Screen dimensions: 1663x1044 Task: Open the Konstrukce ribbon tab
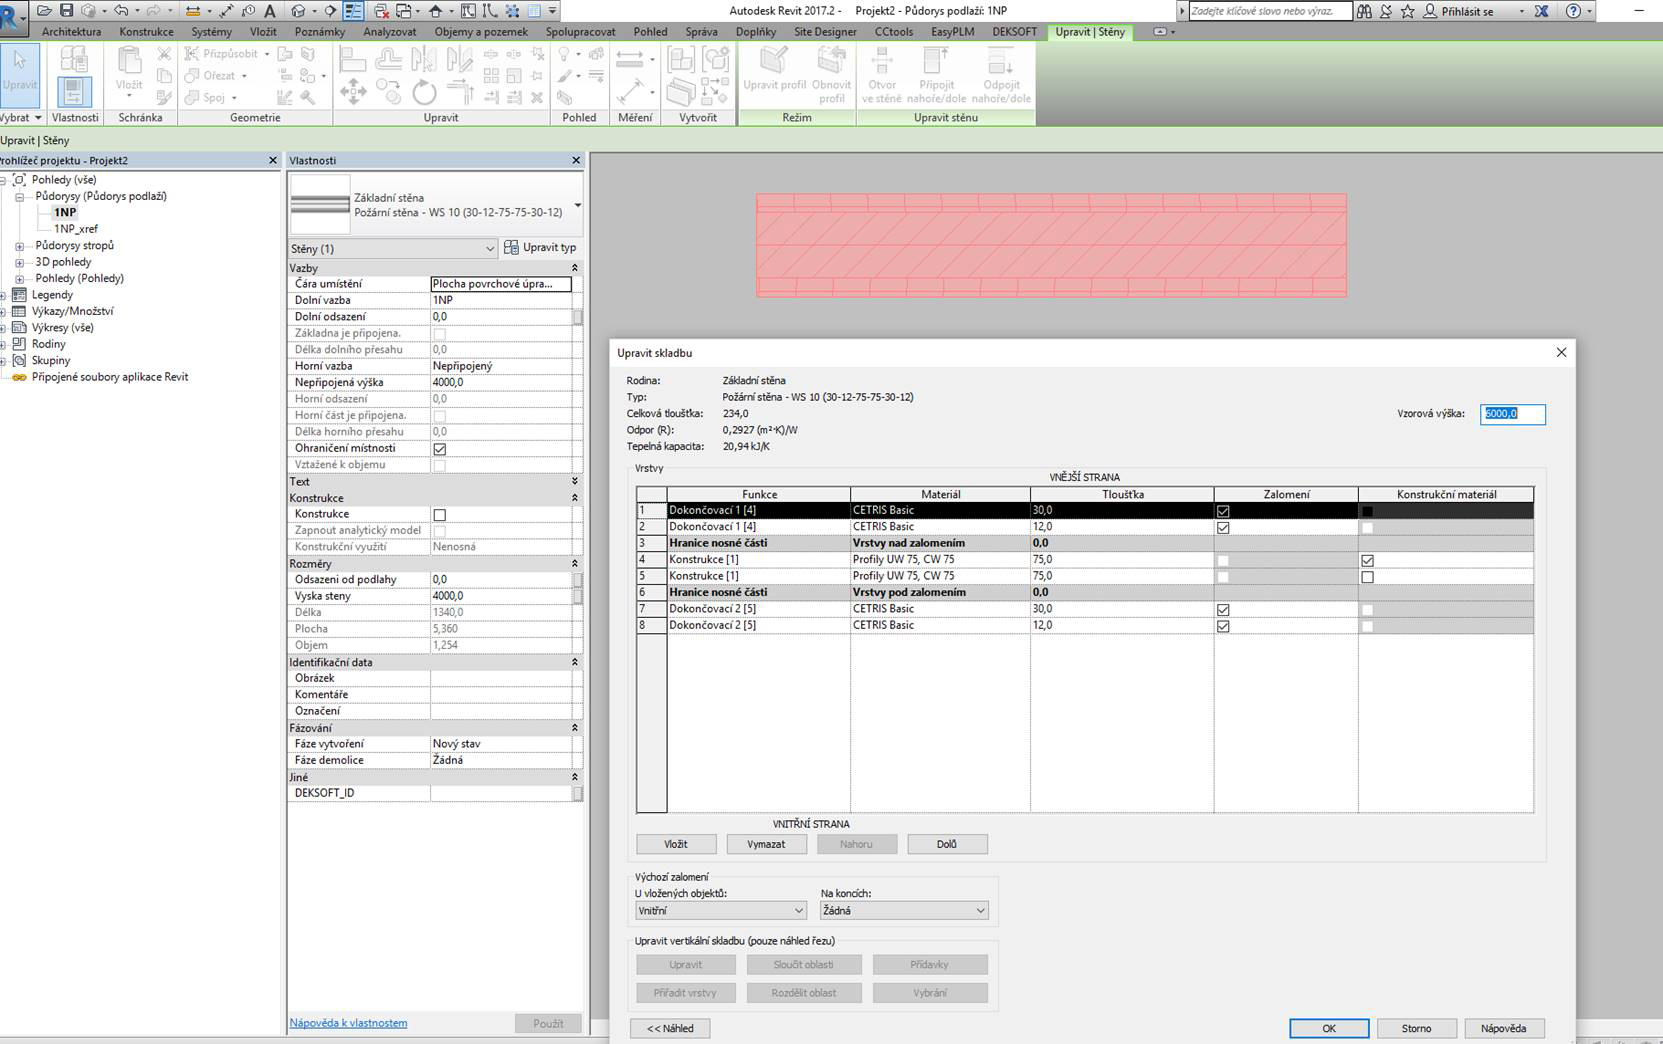(146, 32)
